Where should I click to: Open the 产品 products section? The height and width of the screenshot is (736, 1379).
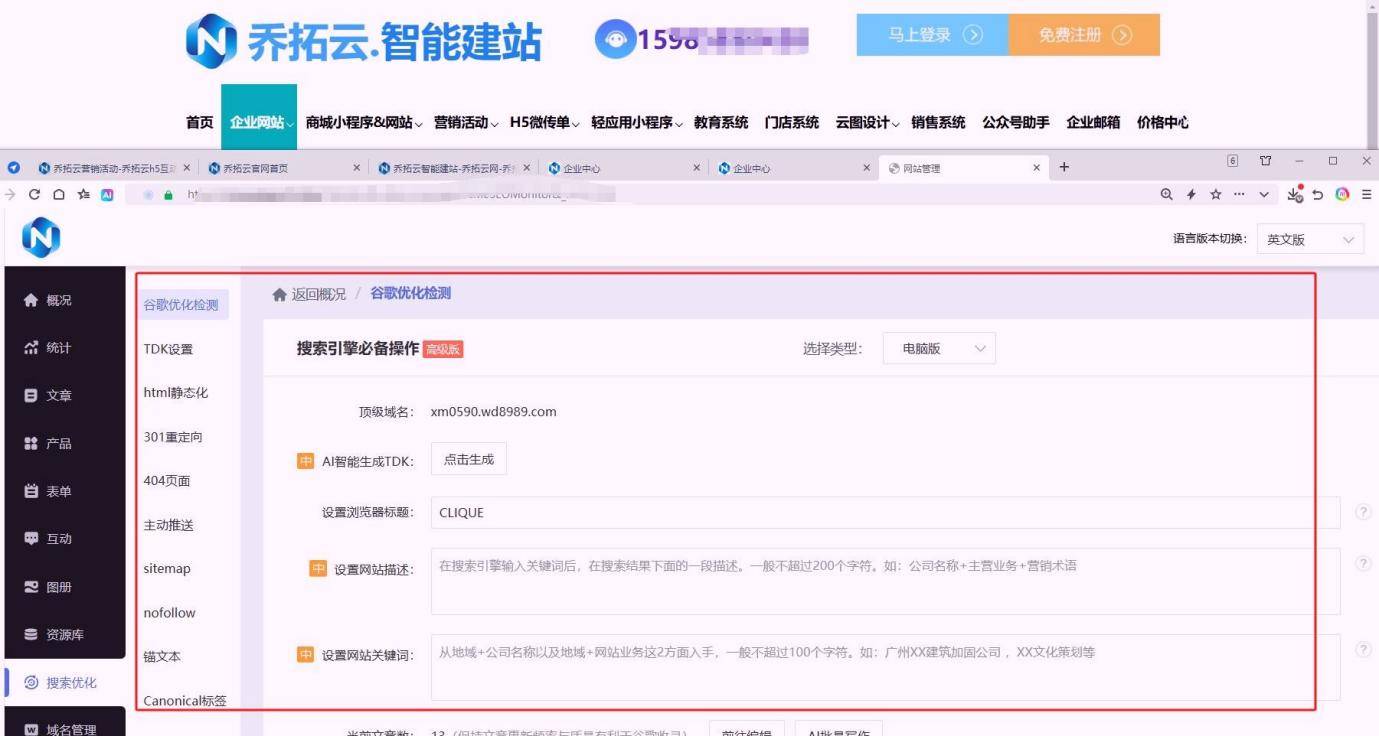(31, 444)
